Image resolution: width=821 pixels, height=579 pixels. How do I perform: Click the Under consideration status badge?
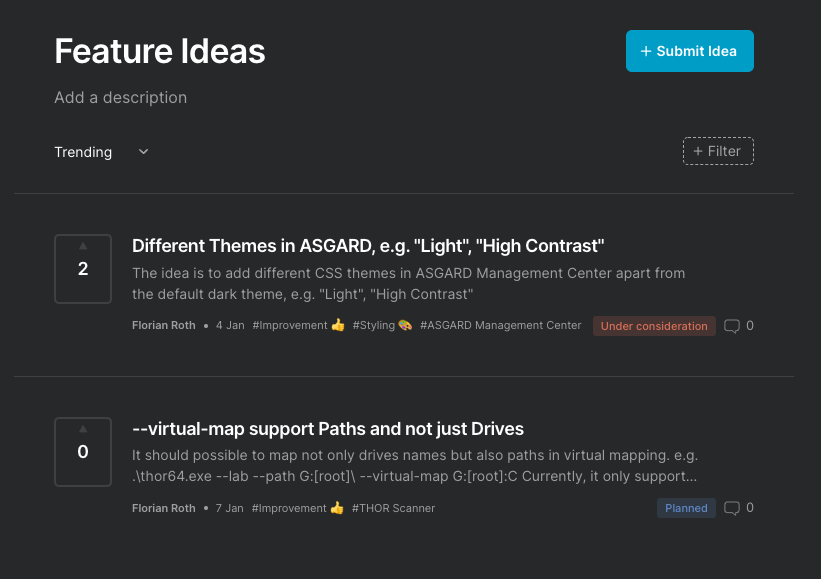click(x=654, y=326)
